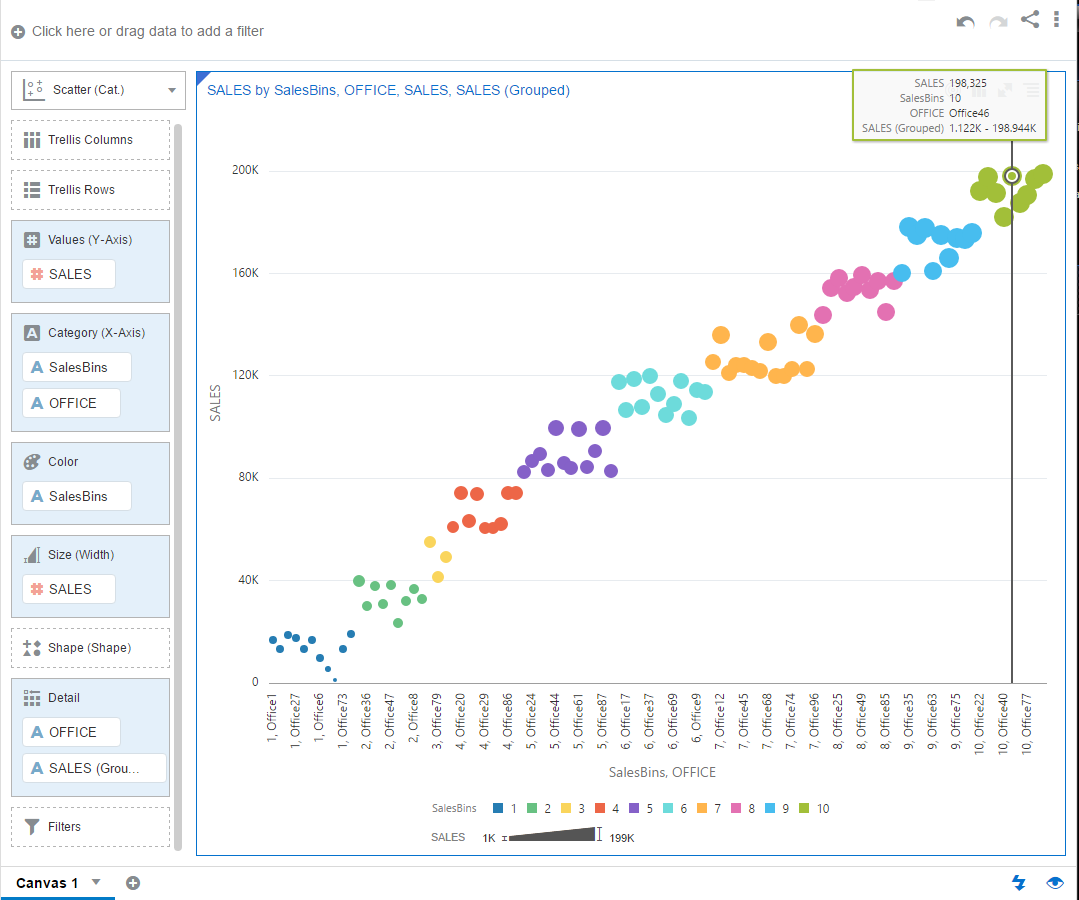This screenshot has height=900, width=1079.
Task: Click the legend swatch for SalesBins 7
Action: (702, 808)
